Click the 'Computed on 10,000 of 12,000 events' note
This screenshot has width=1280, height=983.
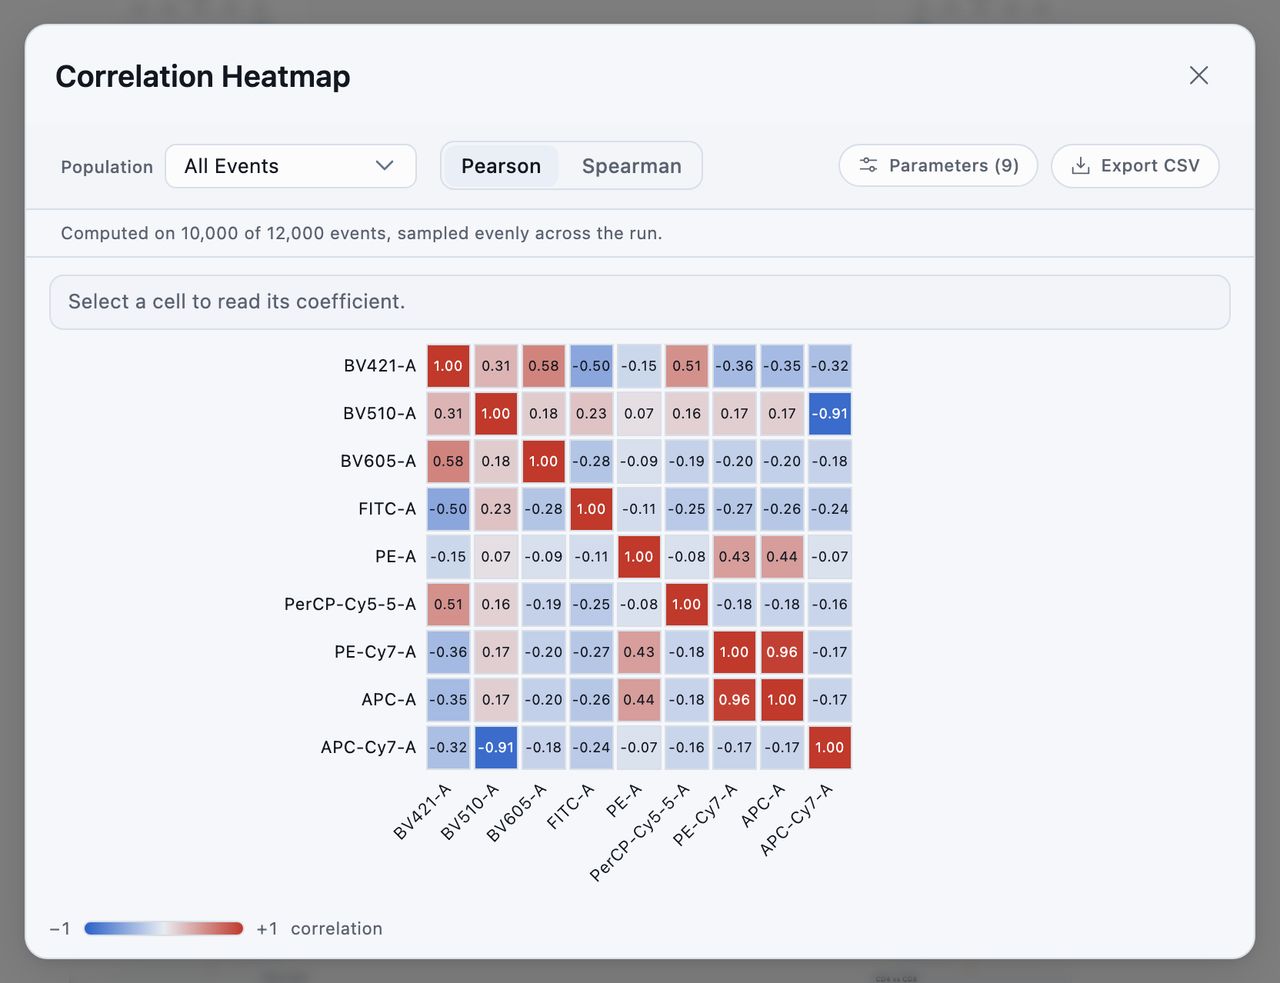(x=361, y=233)
